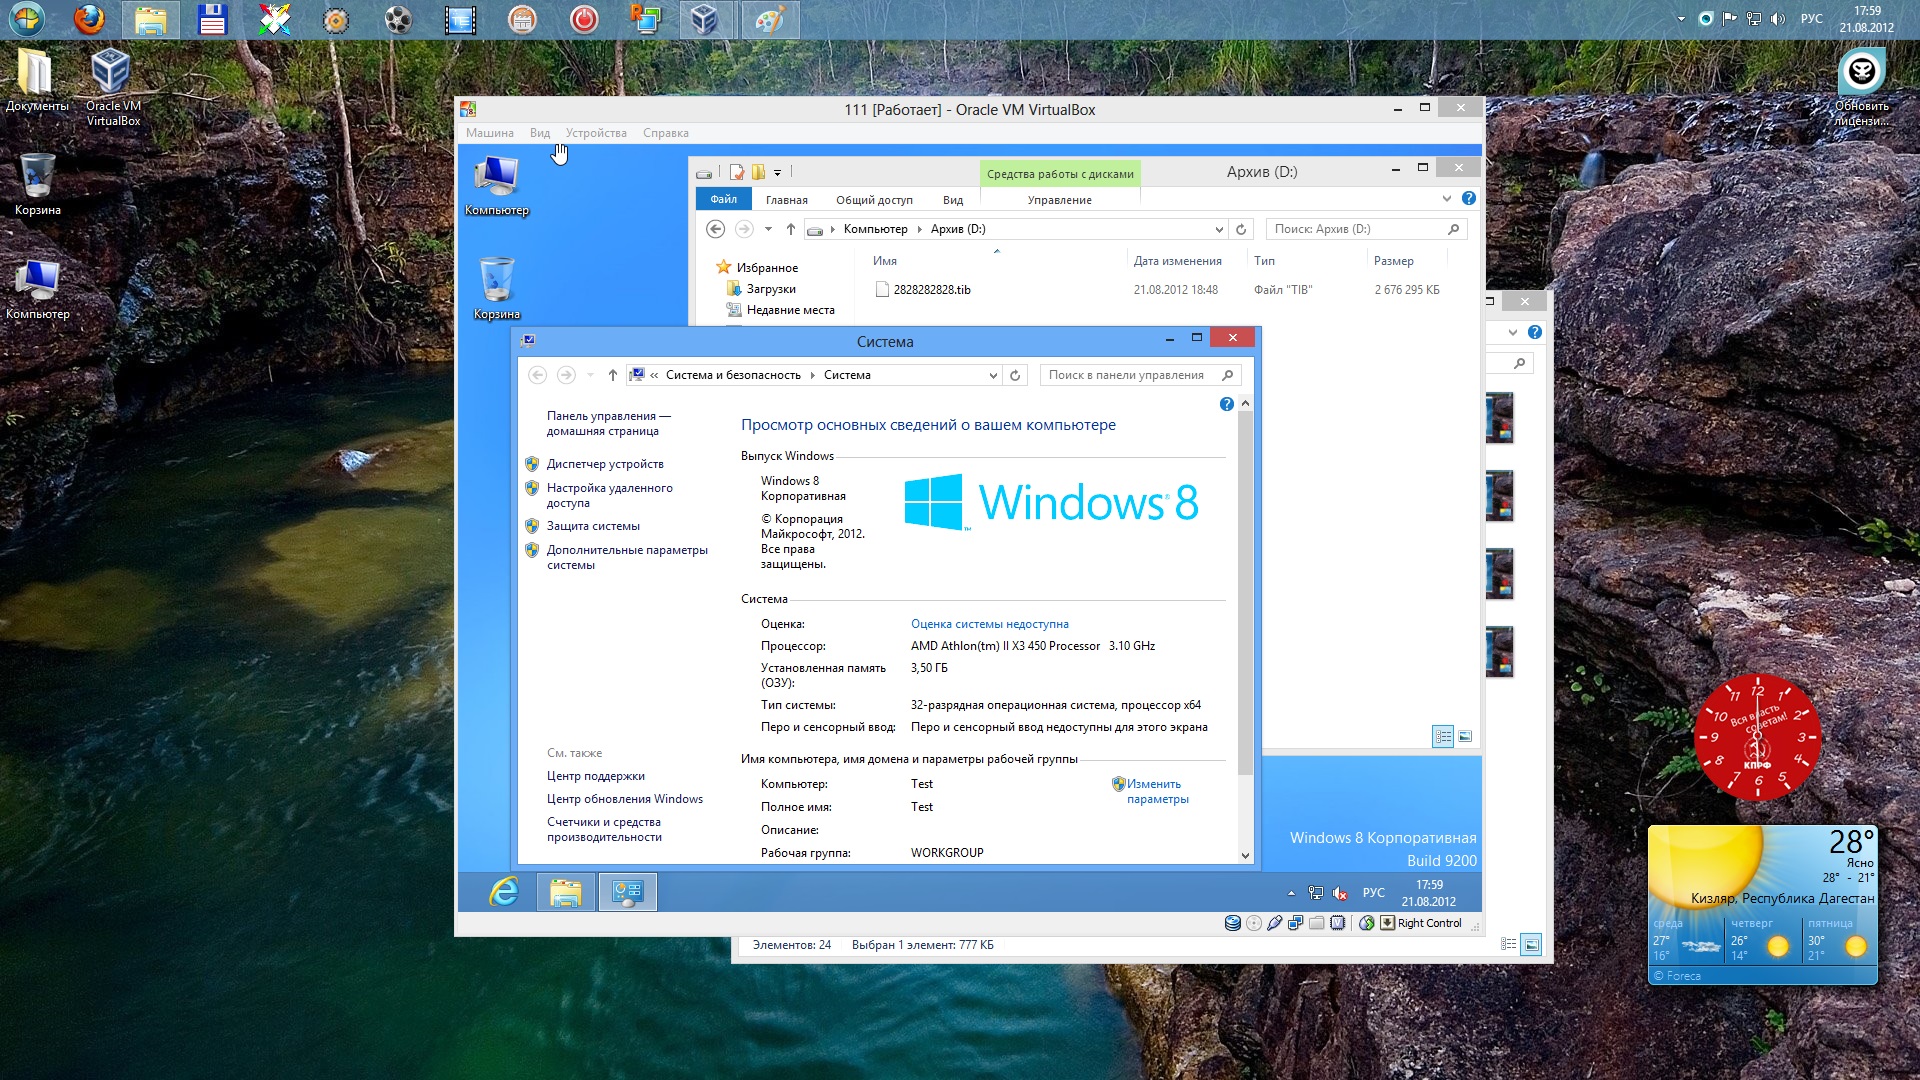Image resolution: width=1920 pixels, height=1080 pixels.
Task: Open Центр обновления Windows link
Action: pos(625,799)
